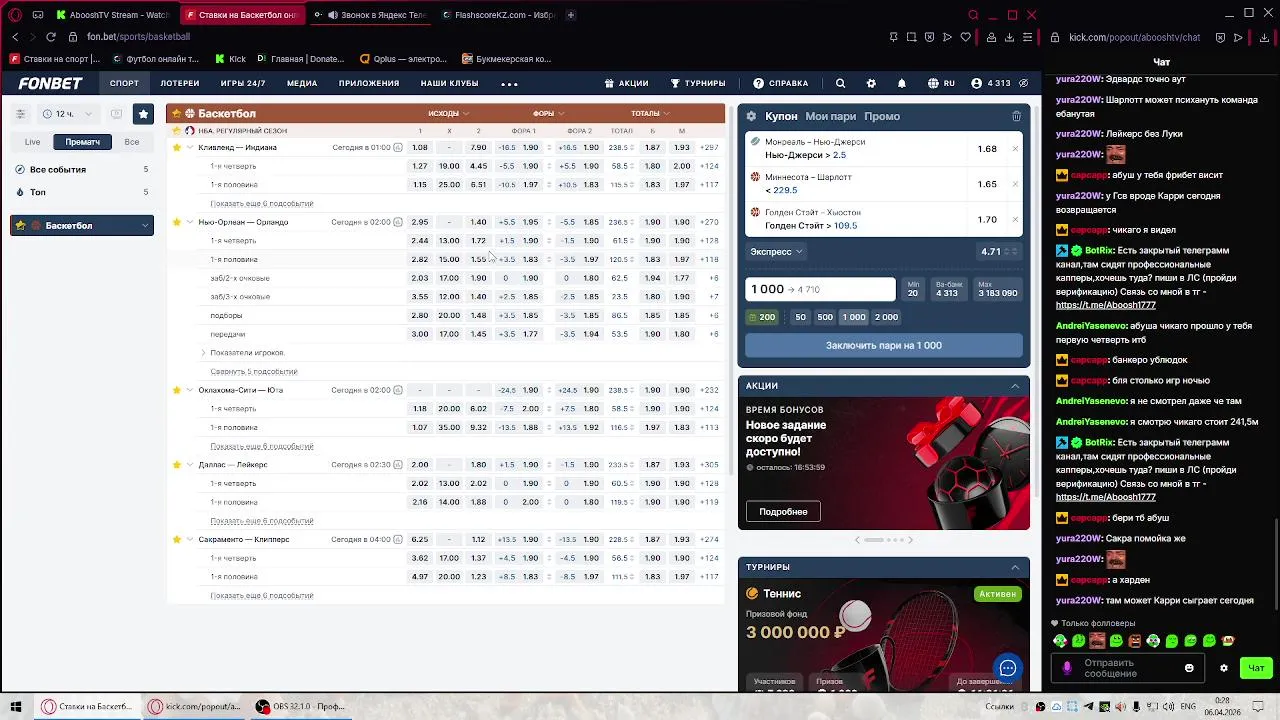
Task: Switch to the Все tab in sidebar
Action: pos(132,142)
